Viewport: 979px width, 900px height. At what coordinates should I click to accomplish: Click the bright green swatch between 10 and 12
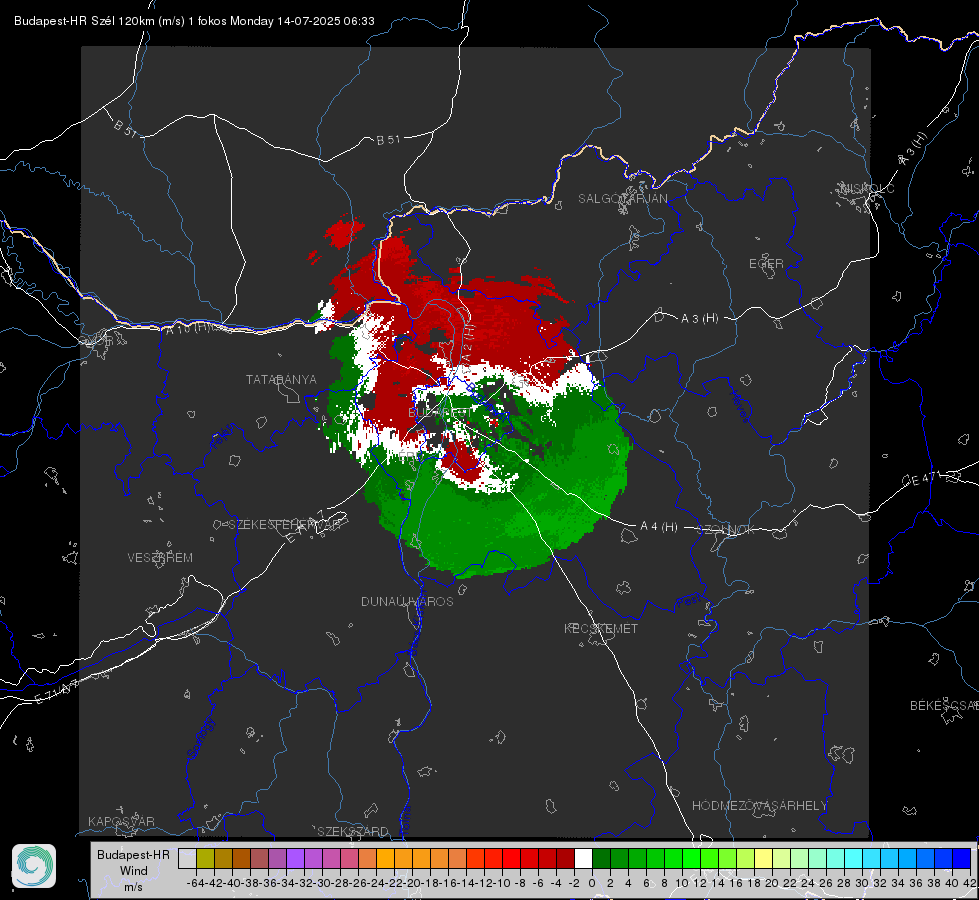691,859
